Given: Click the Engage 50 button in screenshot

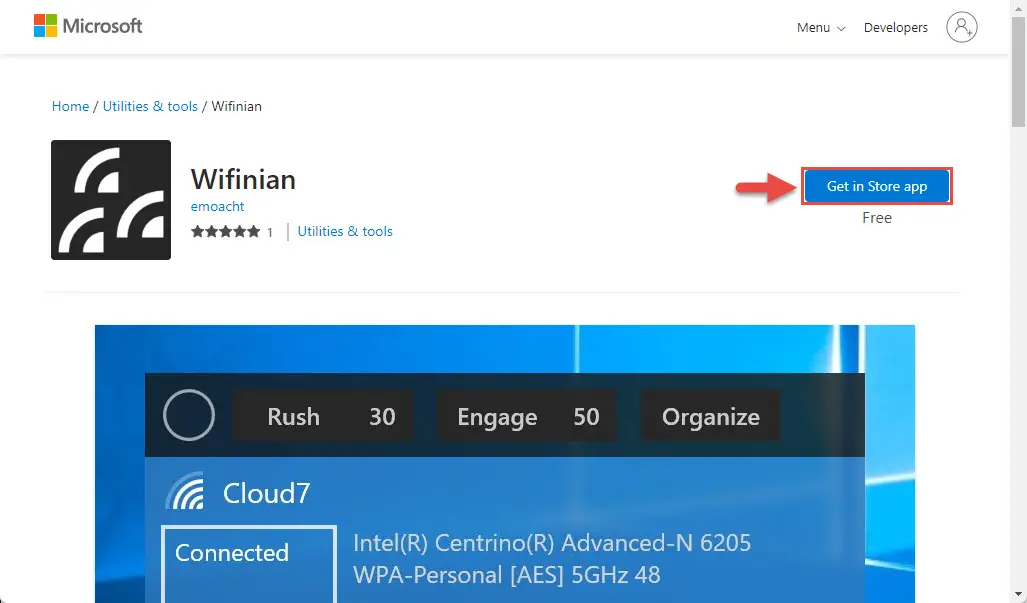Looking at the screenshot, I should pos(527,416).
